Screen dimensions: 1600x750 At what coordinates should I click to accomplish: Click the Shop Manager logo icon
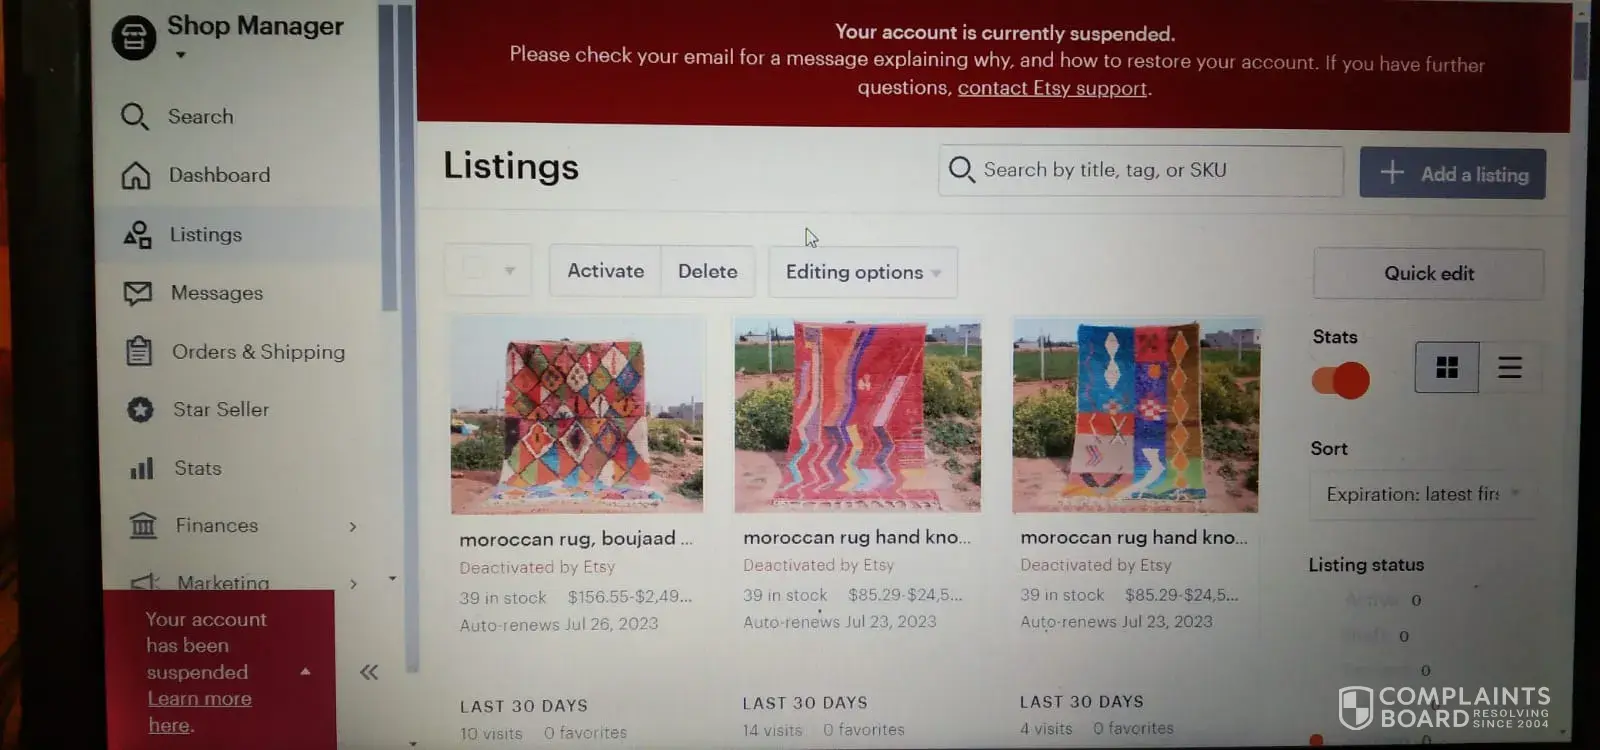point(134,38)
